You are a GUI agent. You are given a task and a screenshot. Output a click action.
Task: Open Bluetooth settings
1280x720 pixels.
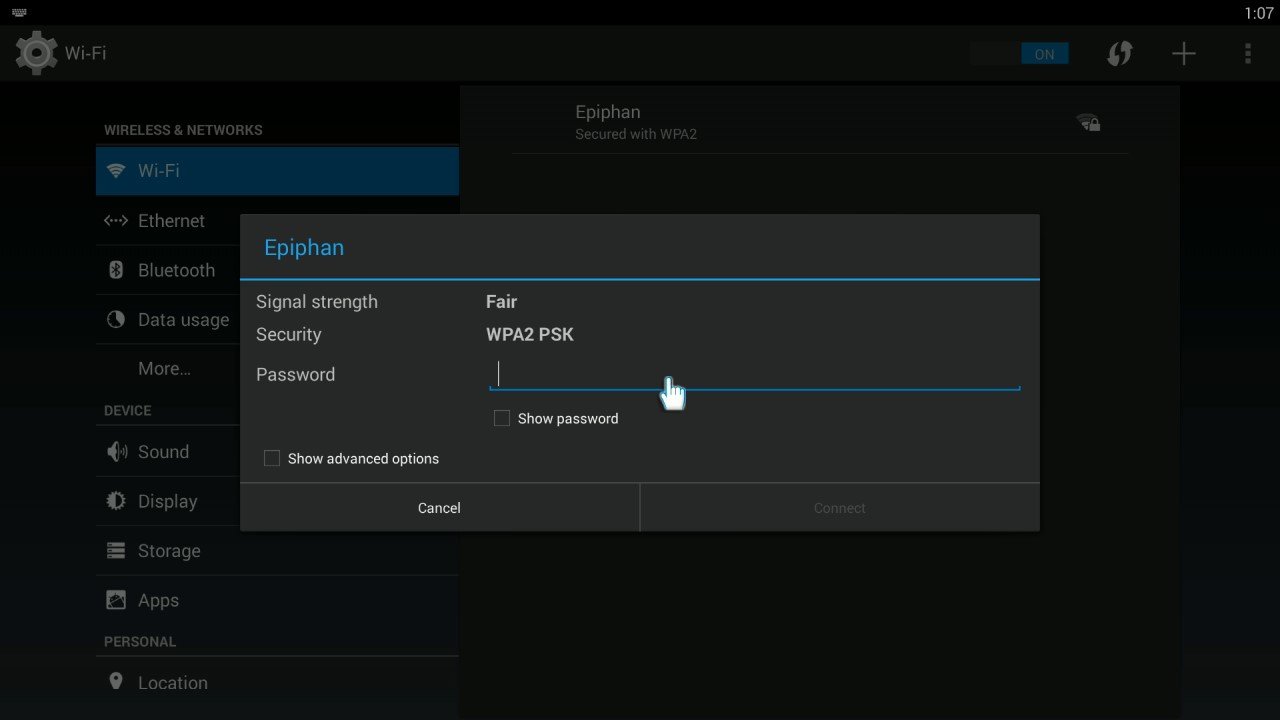point(277,270)
